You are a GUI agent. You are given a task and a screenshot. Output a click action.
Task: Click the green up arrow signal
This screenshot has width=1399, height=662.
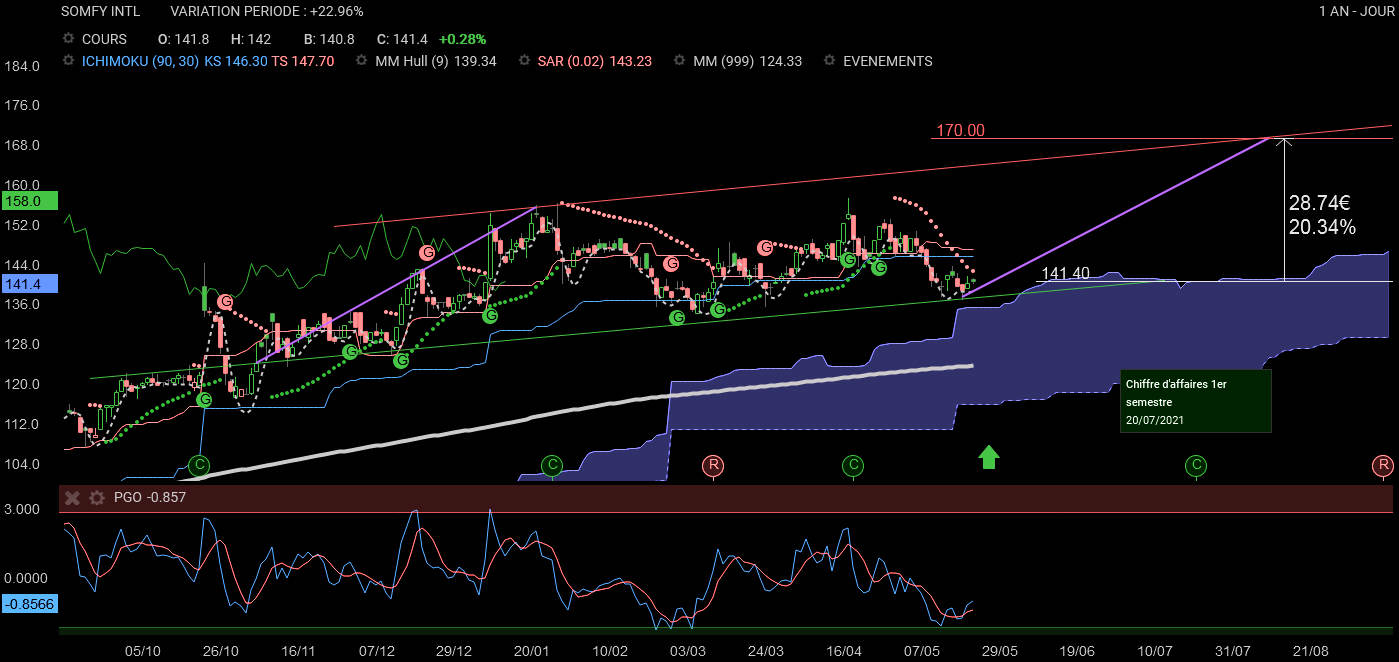tap(988, 457)
